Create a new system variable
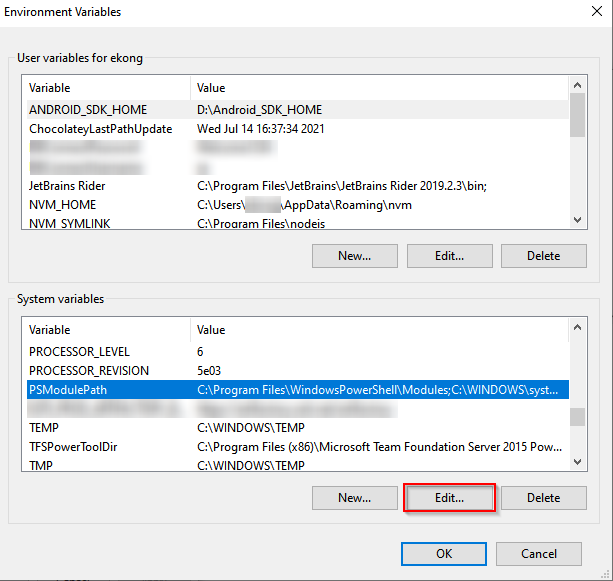Image resolution: width=613 pixels, height=581 pixels. pyautogui.click(x=355, y=497)
